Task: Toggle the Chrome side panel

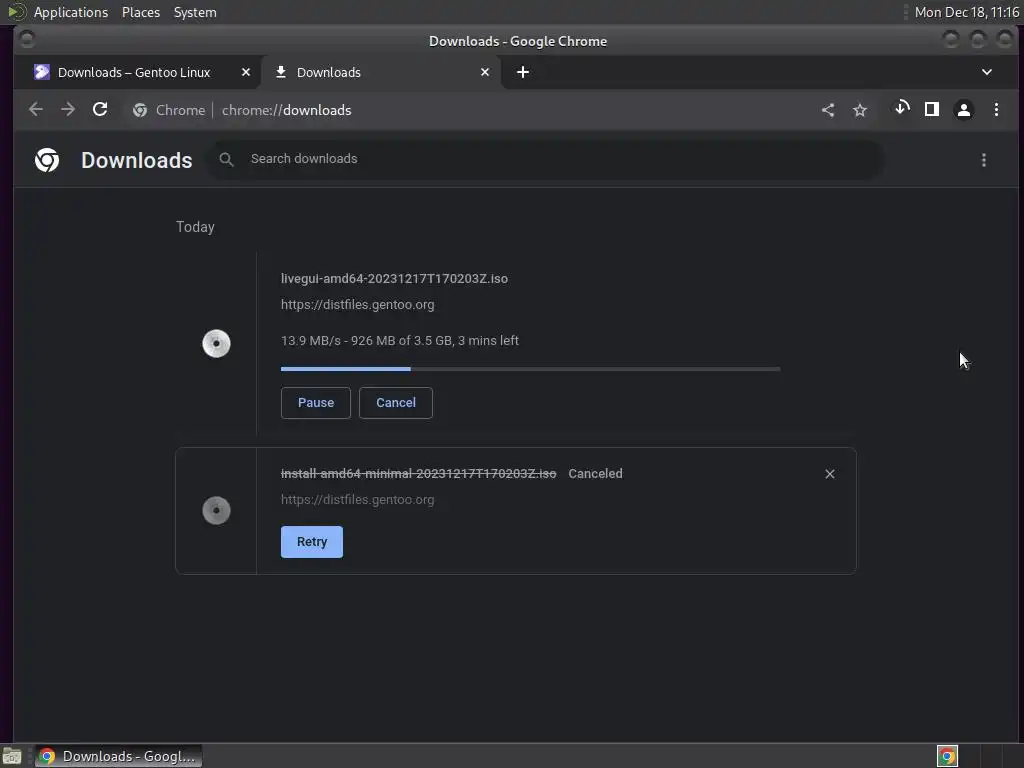Action: pyautogui.click(x=932, y=109)
